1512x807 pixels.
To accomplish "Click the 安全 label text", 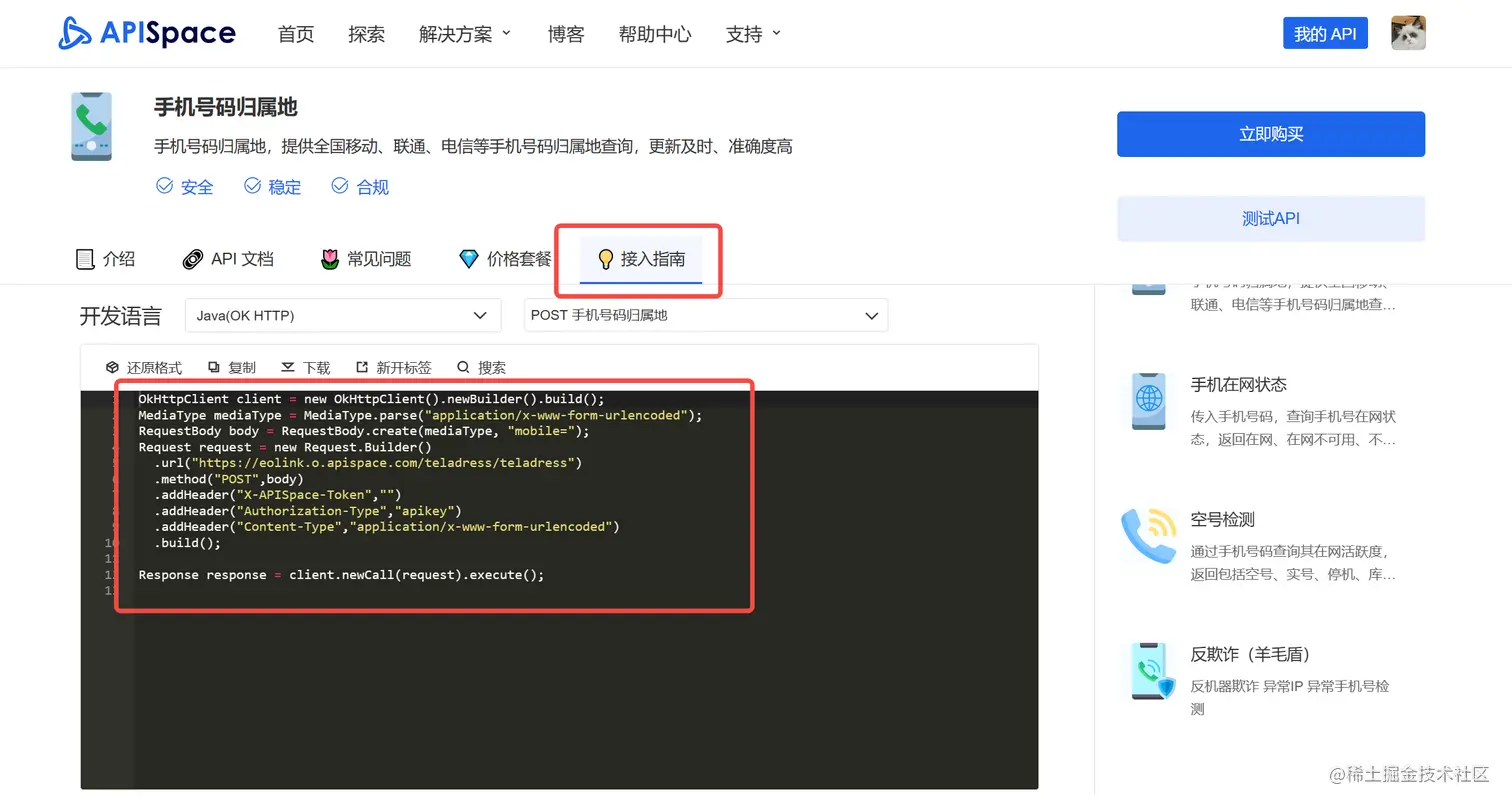I will click(197, 187).
